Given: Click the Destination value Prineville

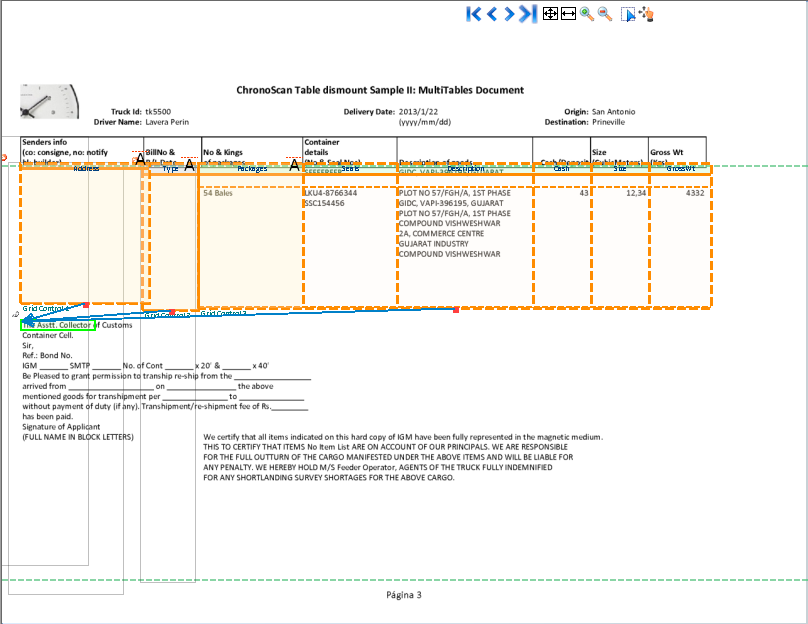Looking at the screenshot, I should tap(609, 122).
